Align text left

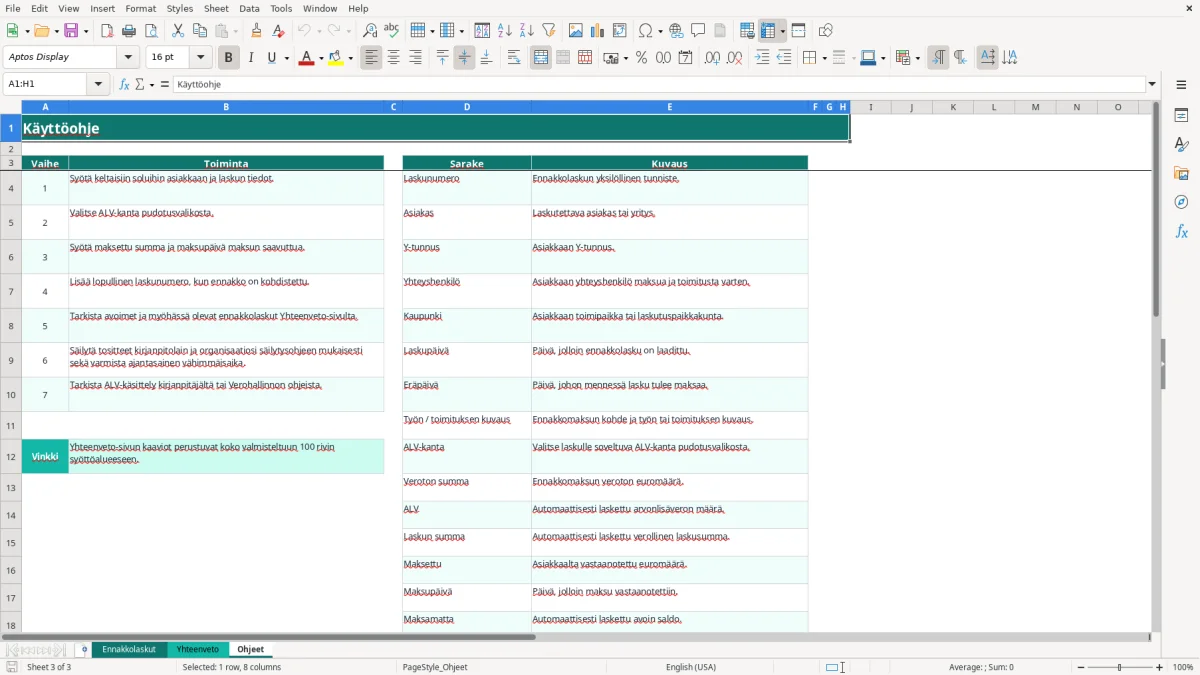point(371,58)
